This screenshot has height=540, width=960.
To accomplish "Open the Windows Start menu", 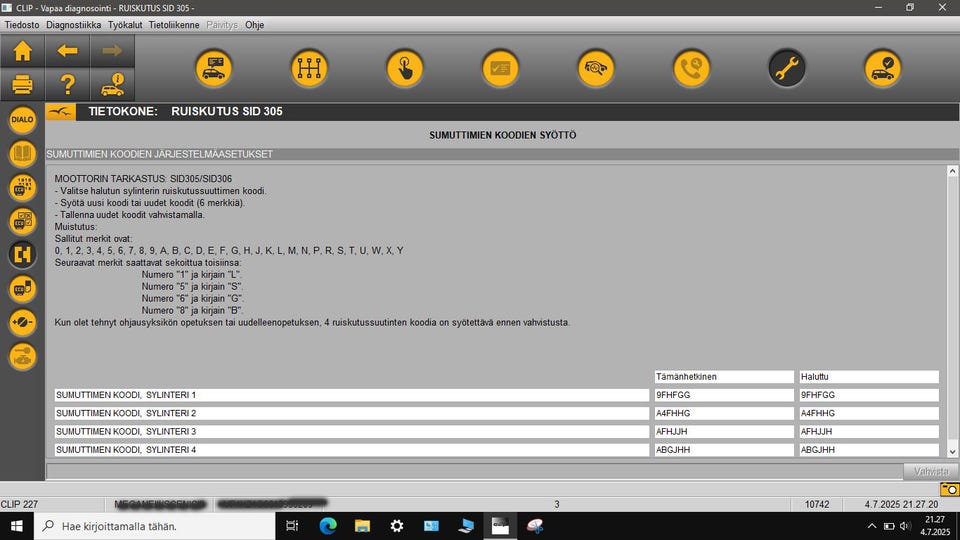I will 17,526.
